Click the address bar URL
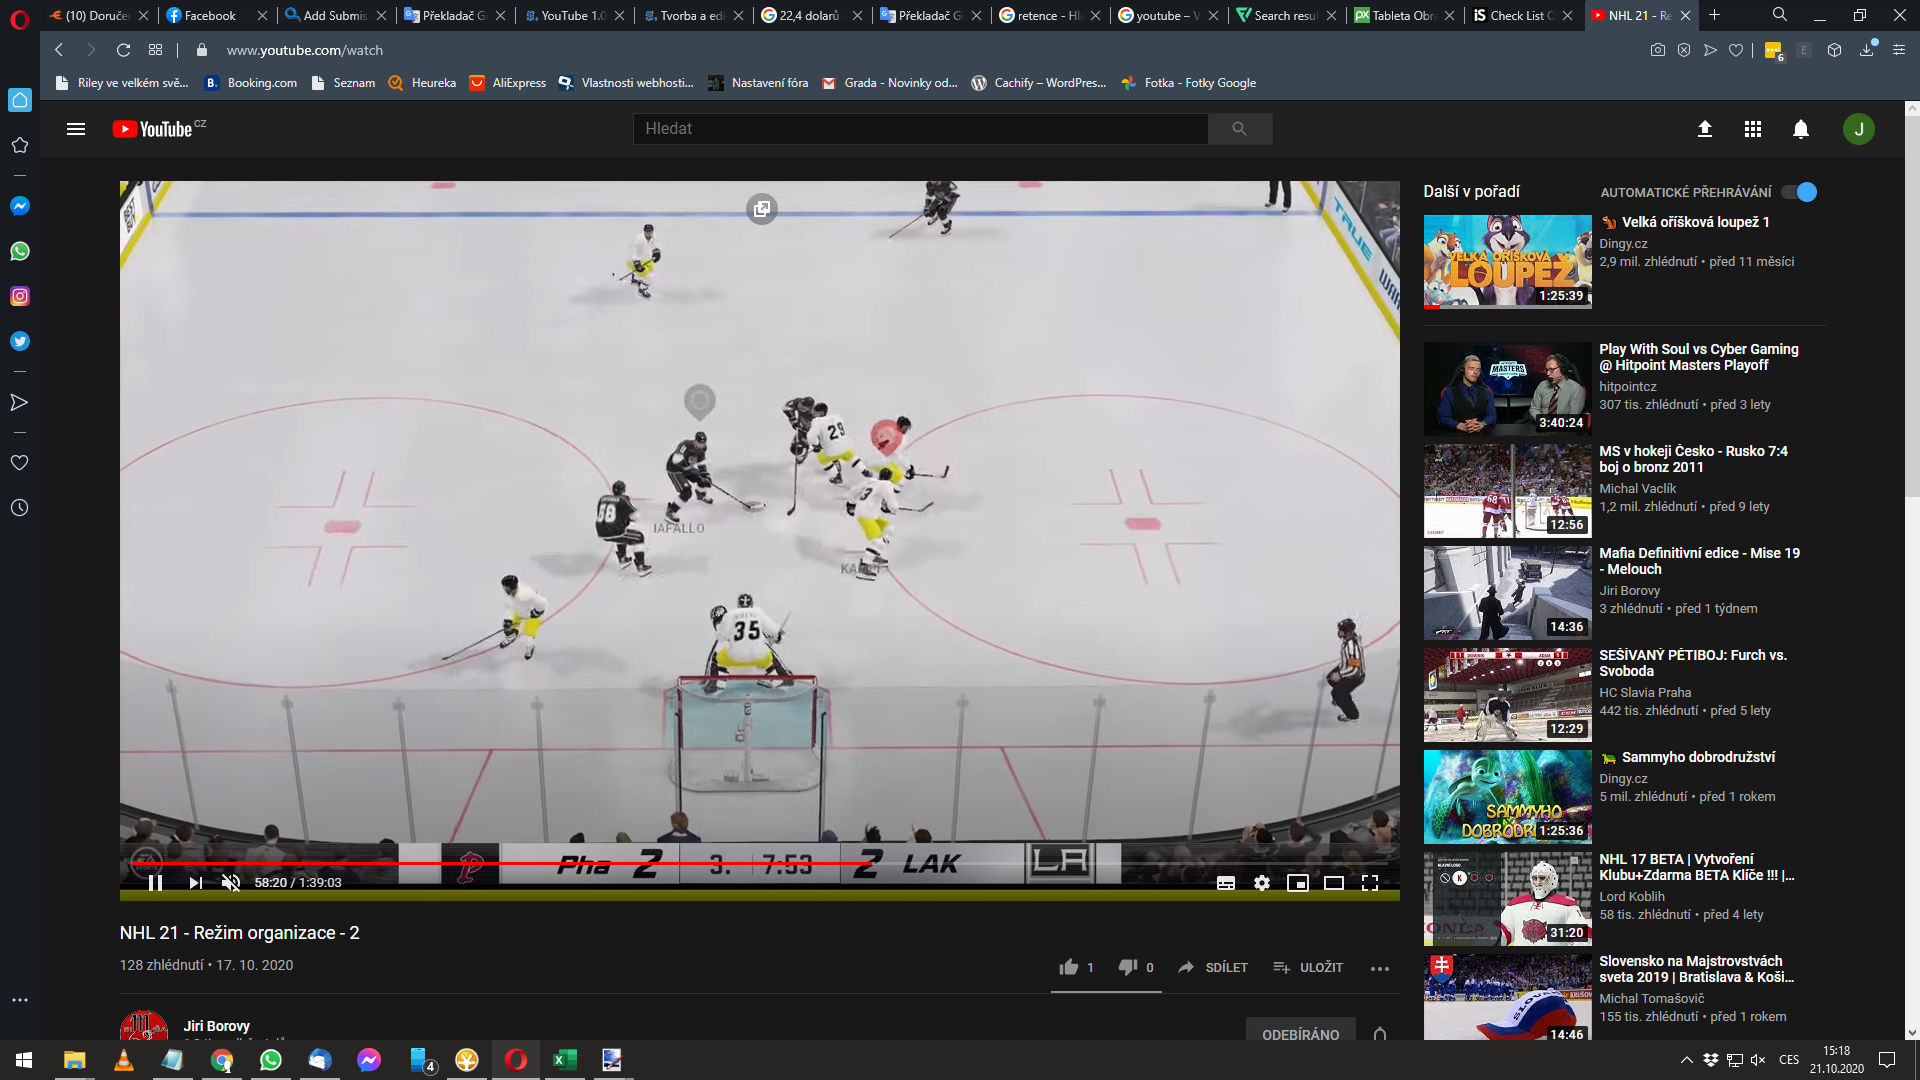 point(304,50)
